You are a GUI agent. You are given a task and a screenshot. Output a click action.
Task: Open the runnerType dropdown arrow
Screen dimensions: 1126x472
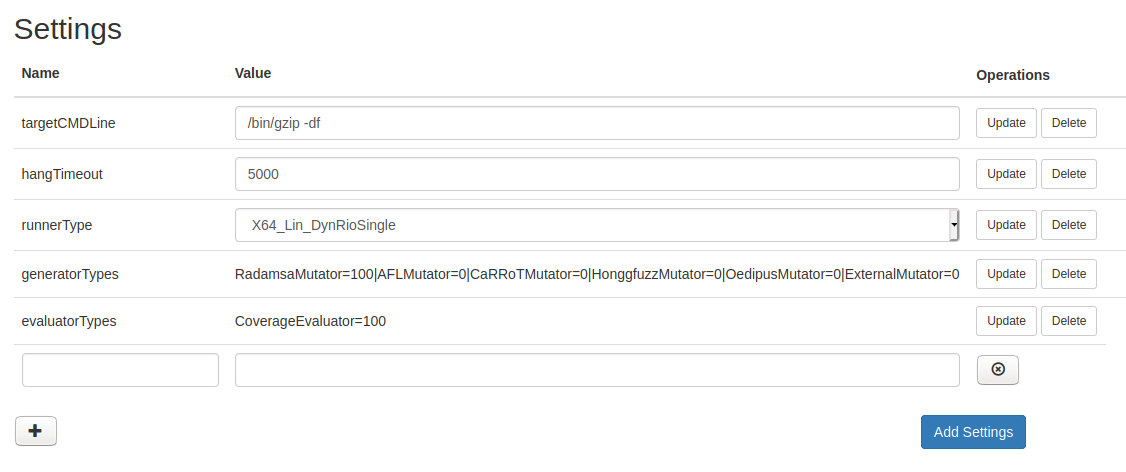(954, 225)
